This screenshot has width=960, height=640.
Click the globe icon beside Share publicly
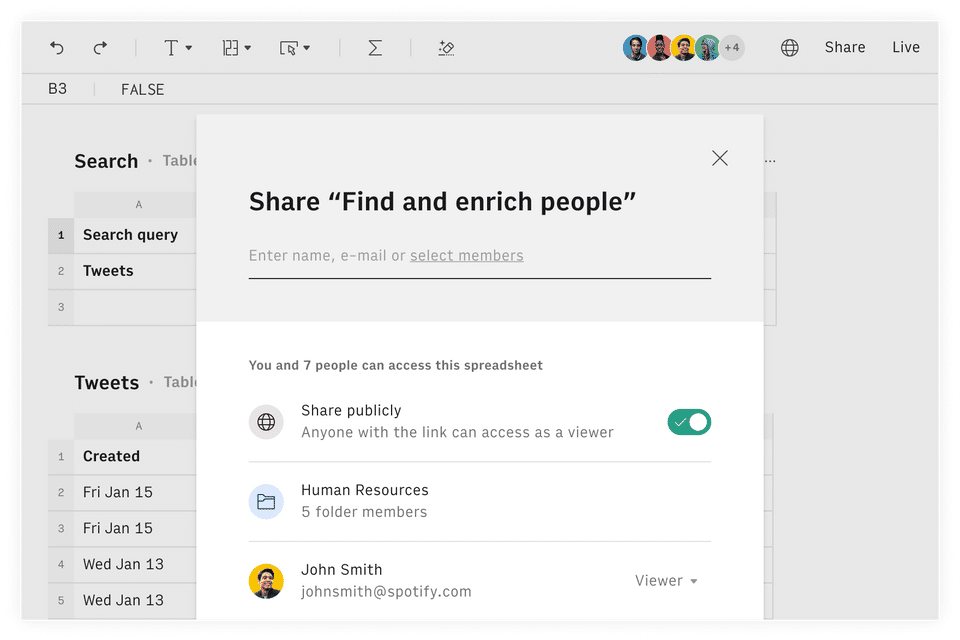pos(266,422)
